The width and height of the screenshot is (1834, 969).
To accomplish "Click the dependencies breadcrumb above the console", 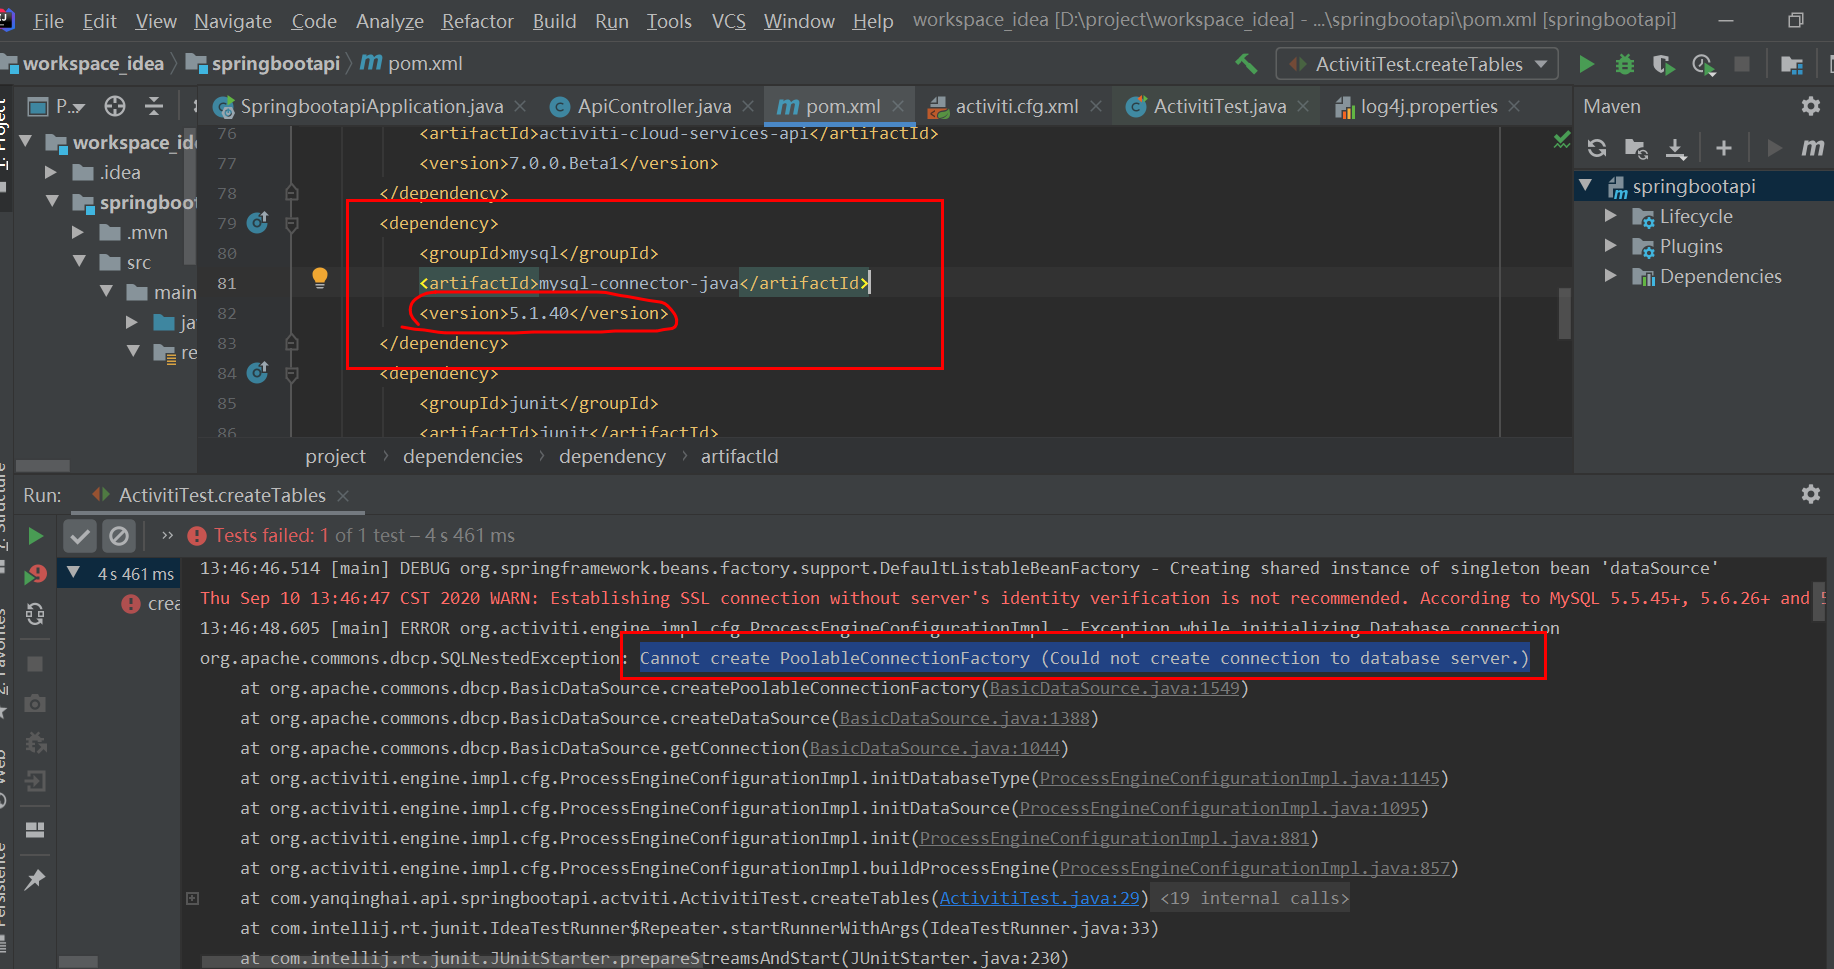I will [x=462, y=456].
